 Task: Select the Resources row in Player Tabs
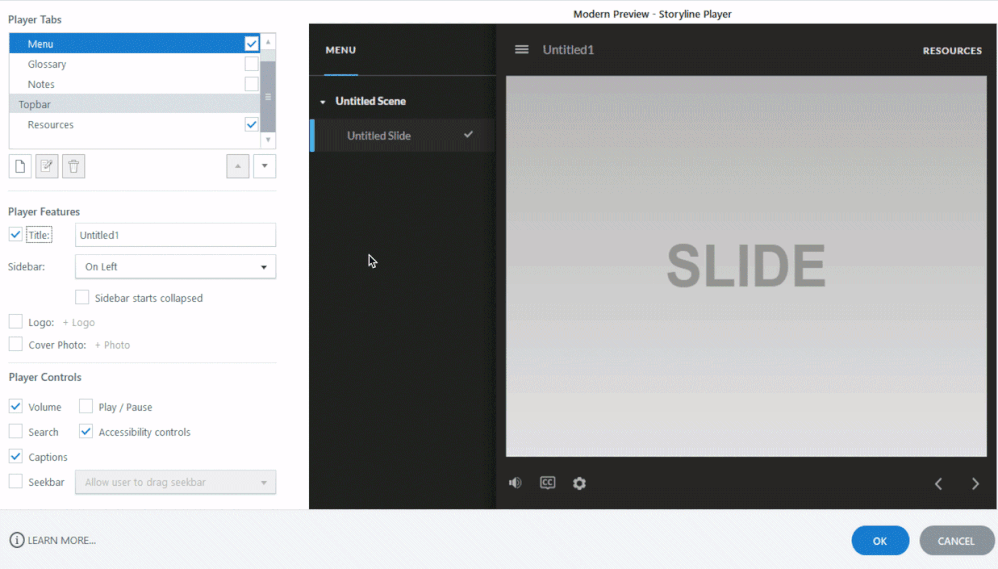(134, 124)
